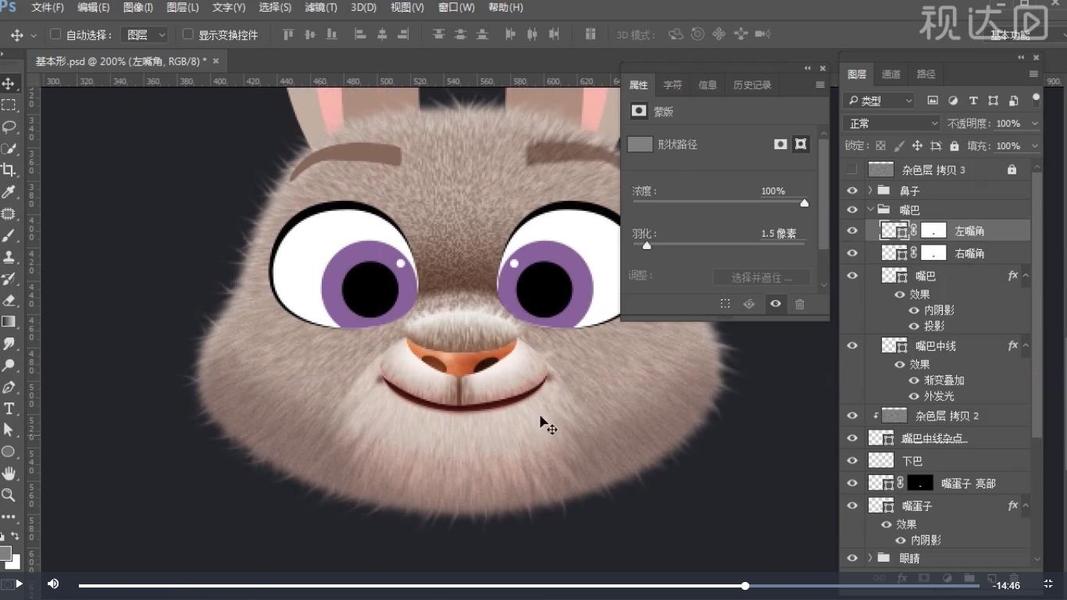Click the 选择并遮住 button
This screenshot has width=1067, height=600.
761,278
